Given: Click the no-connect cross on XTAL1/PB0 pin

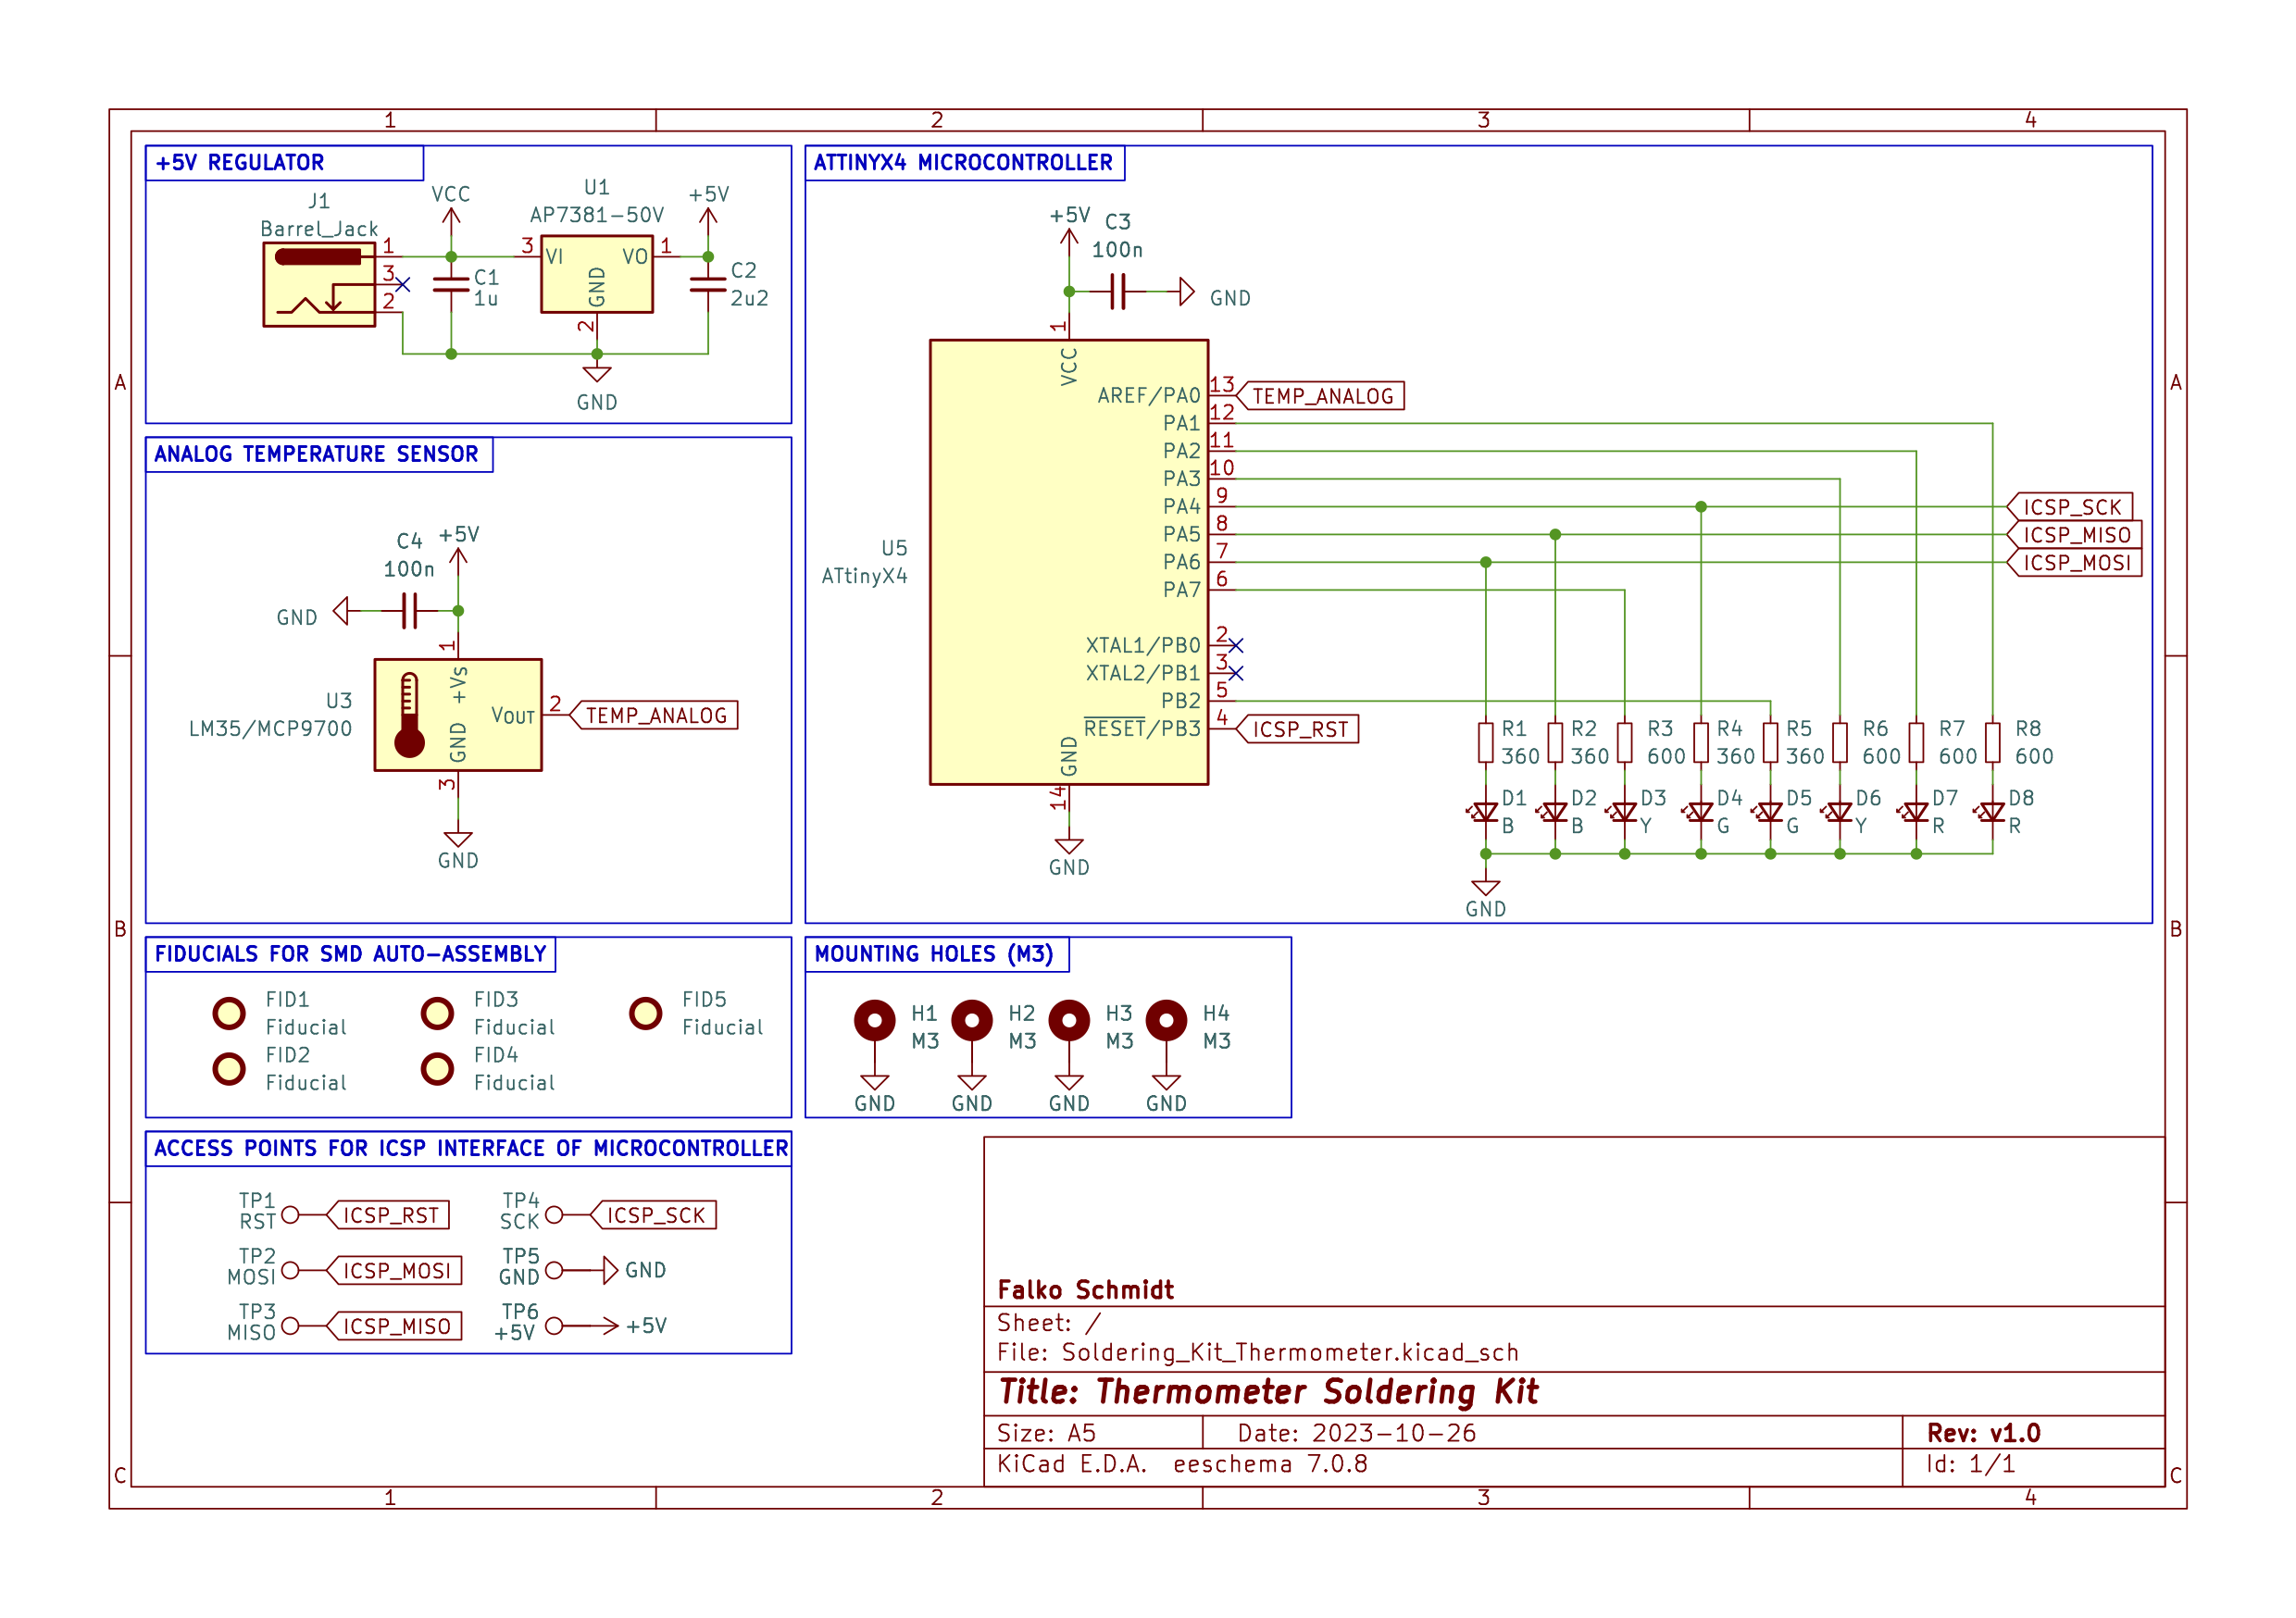Looking at the screenshot, I should [x=1236, y=645].
